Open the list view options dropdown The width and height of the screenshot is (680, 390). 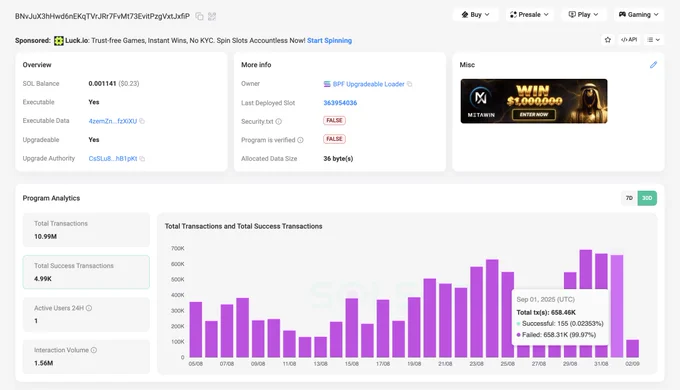pos(654,40)
